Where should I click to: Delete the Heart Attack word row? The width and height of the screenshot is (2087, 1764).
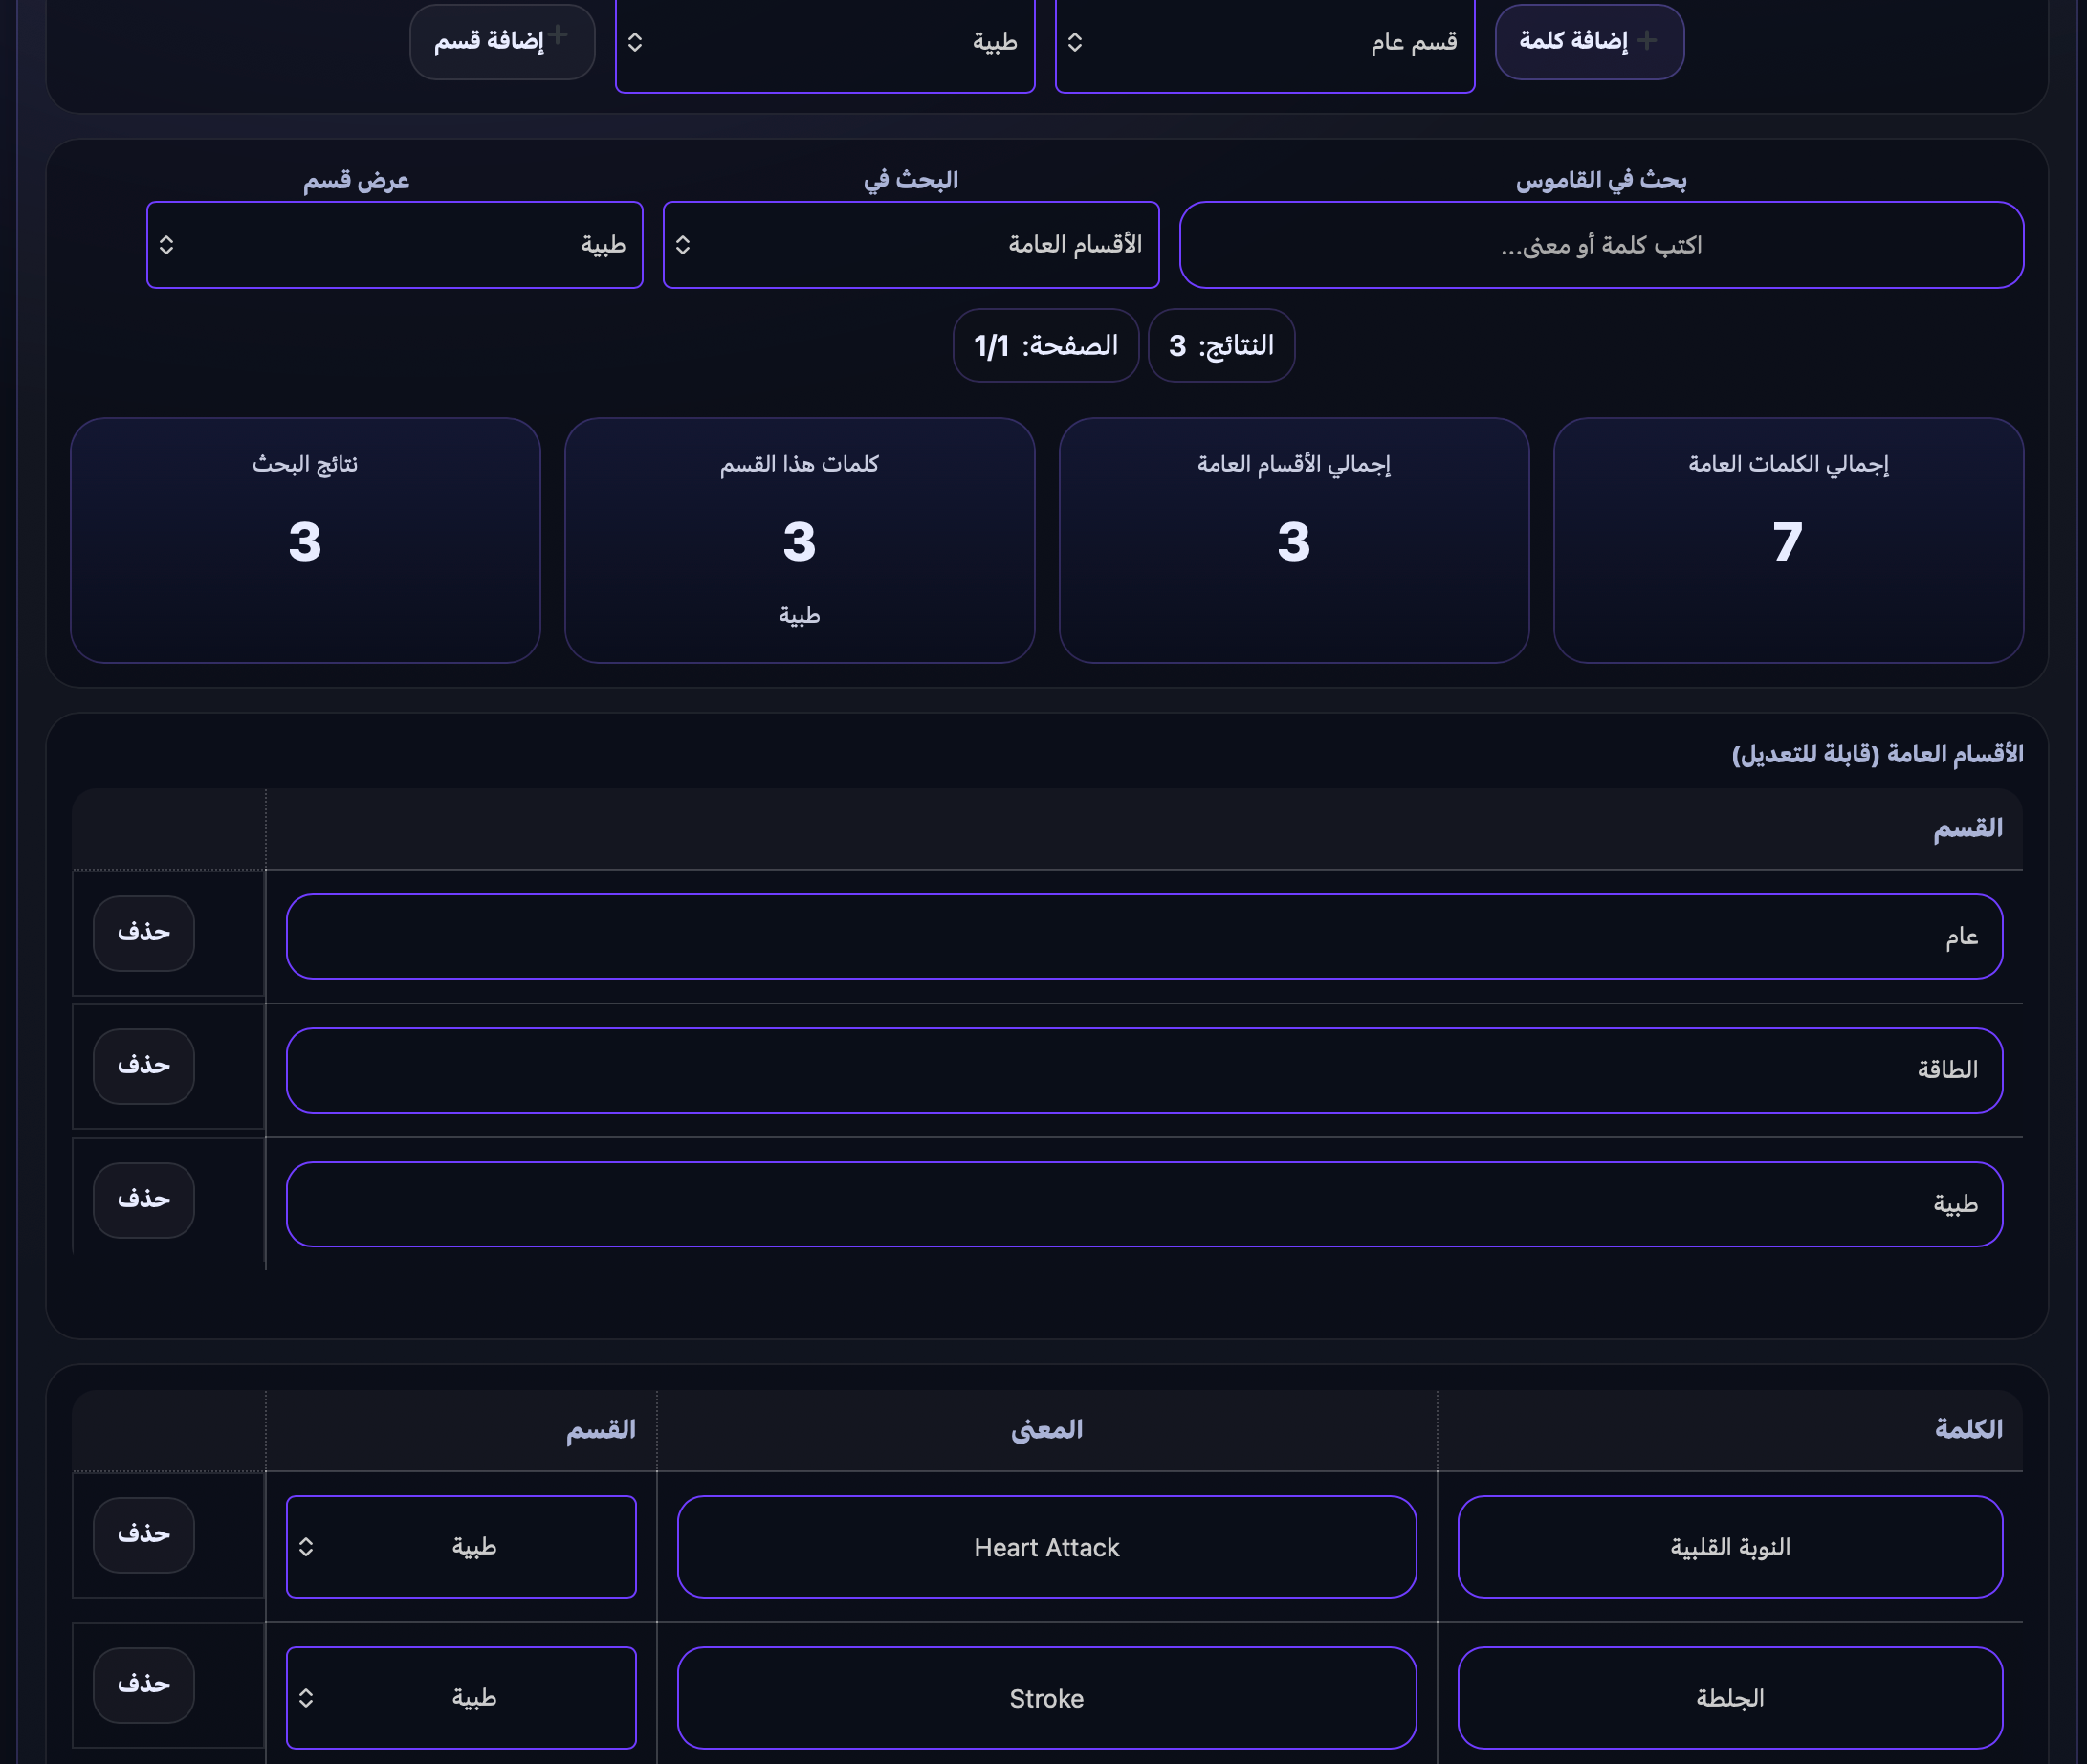[143, 1534]
